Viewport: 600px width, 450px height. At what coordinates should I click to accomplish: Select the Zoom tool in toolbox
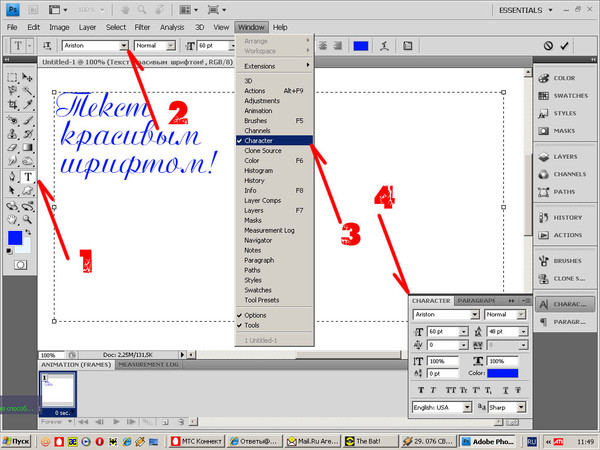(27, 220)
